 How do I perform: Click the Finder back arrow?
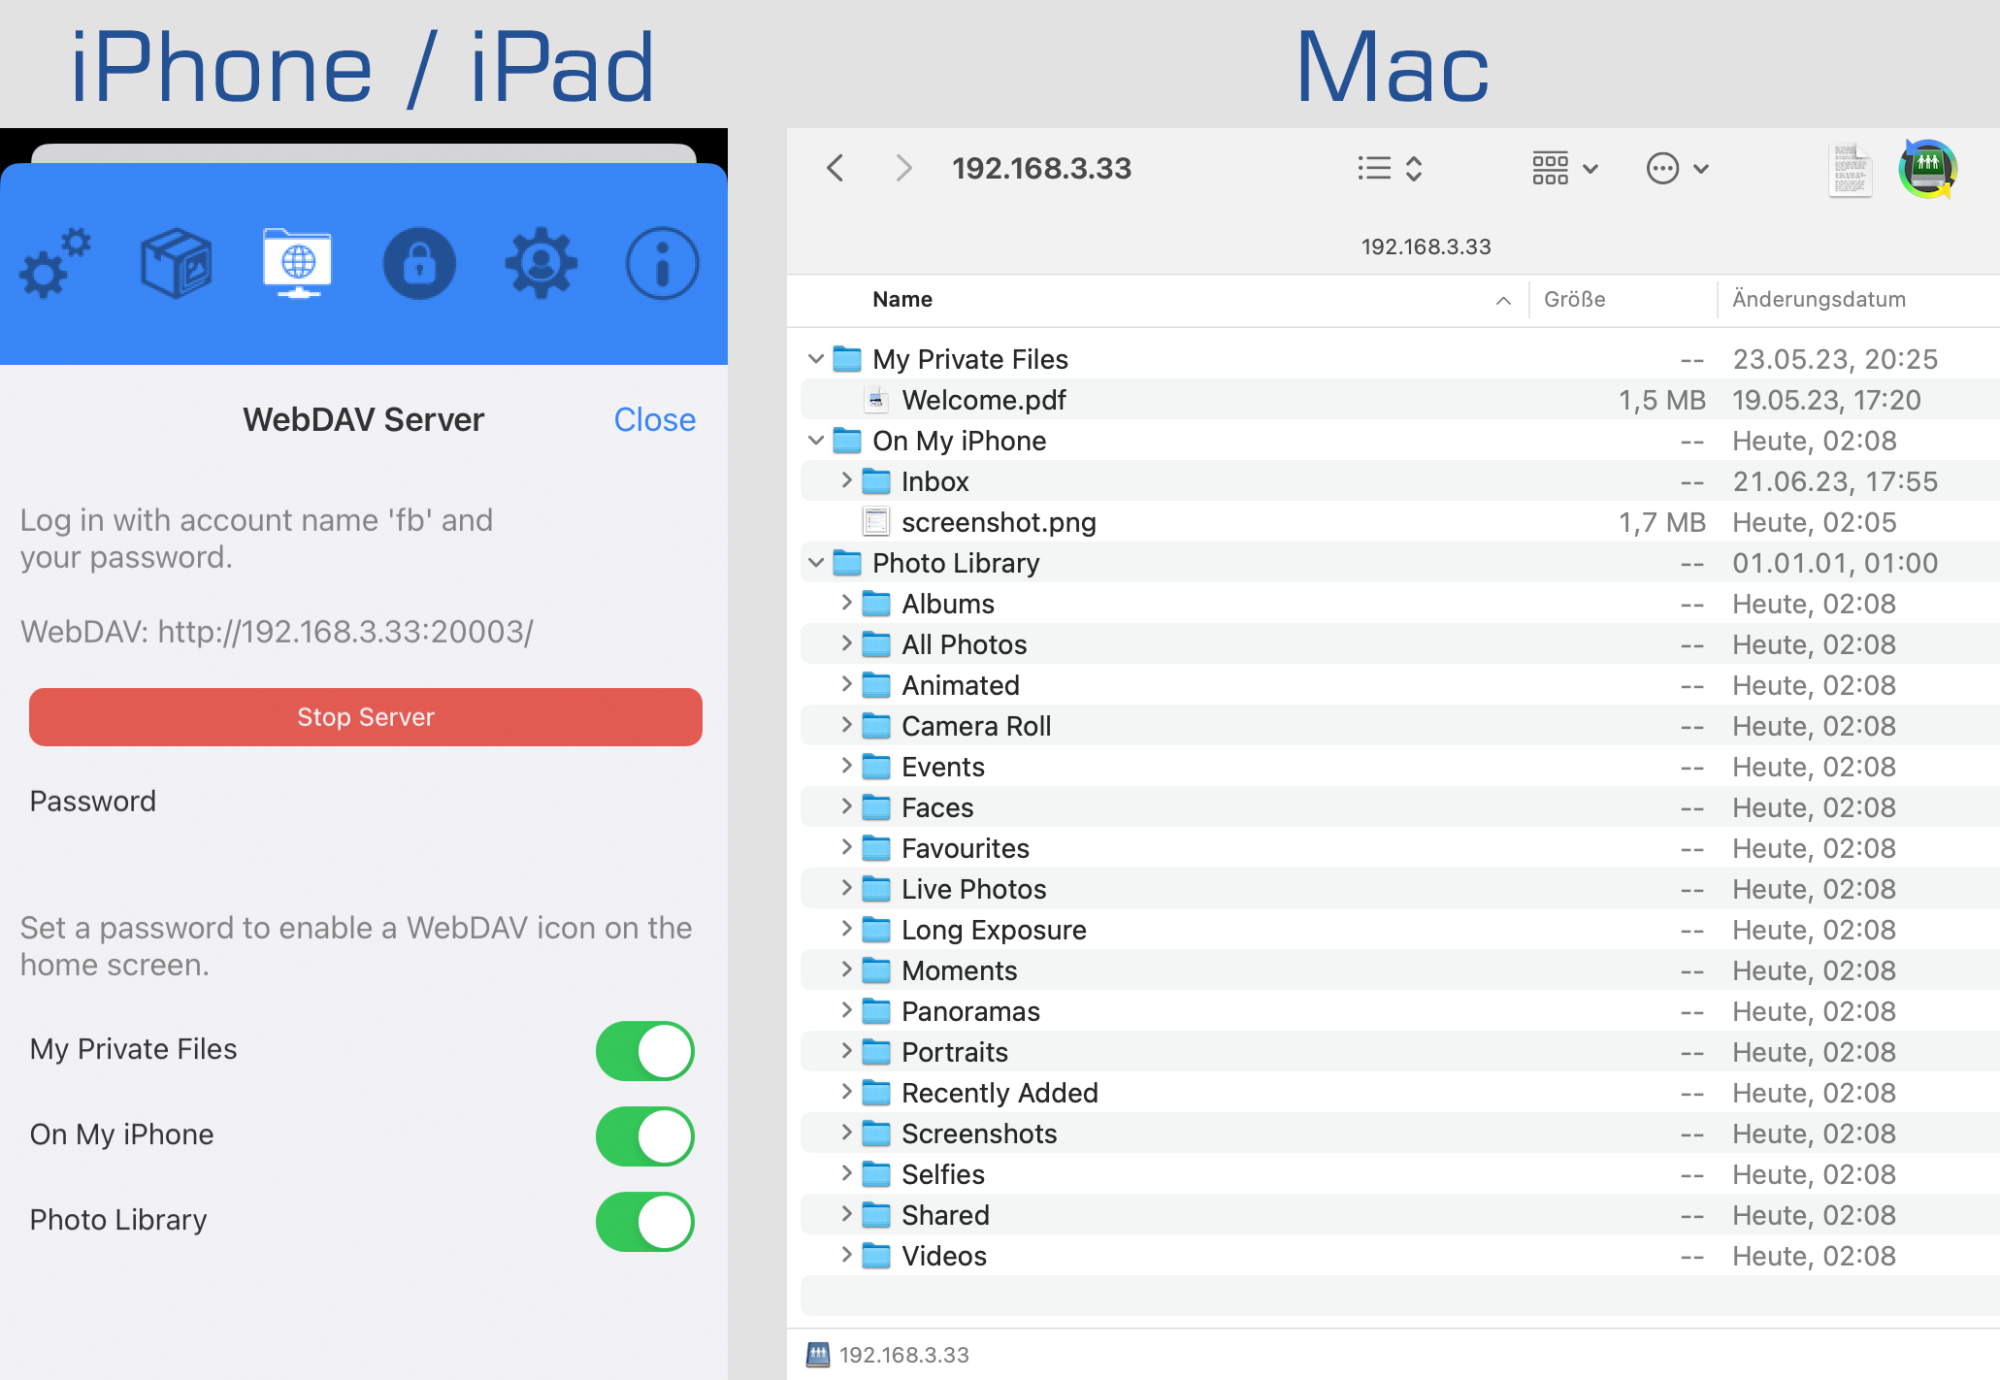coord(836,168)
